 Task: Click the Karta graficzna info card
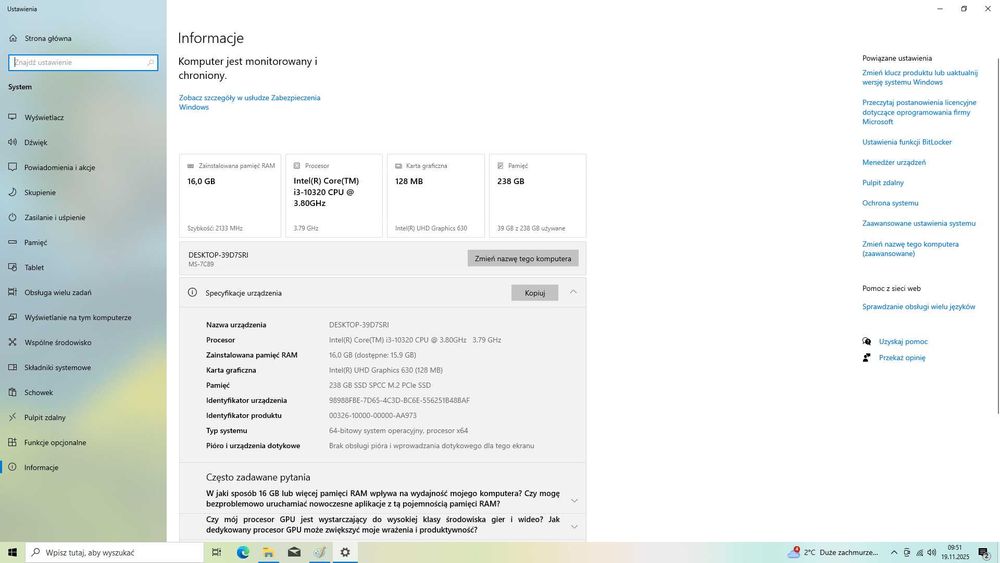436,196
